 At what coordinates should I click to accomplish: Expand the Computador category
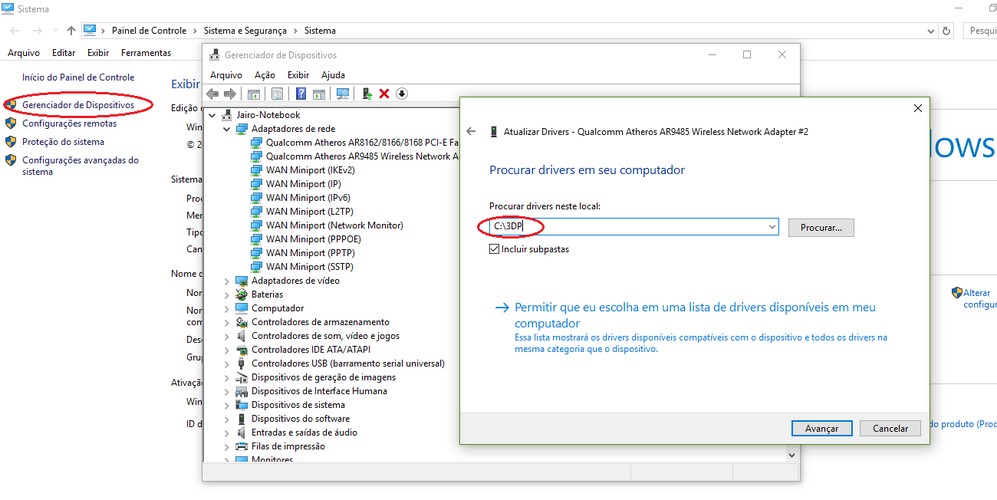click(226, 309)
